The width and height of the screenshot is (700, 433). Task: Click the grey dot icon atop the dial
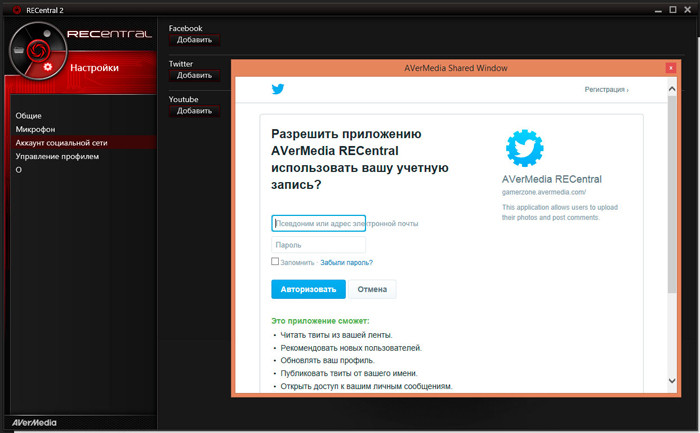pos(47,33)
